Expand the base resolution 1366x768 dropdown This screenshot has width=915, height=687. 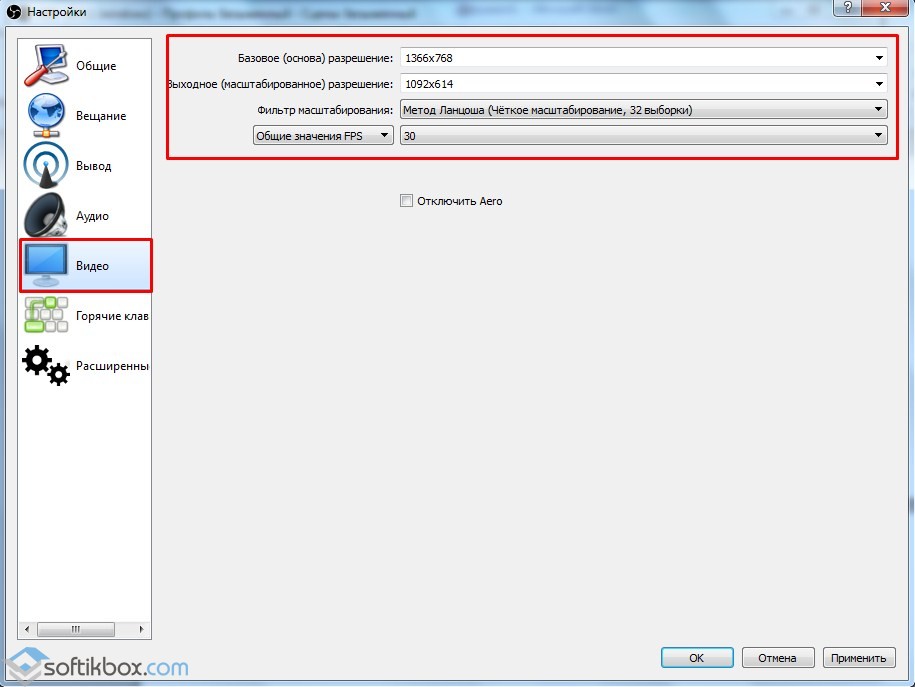(x=643, y=58)
